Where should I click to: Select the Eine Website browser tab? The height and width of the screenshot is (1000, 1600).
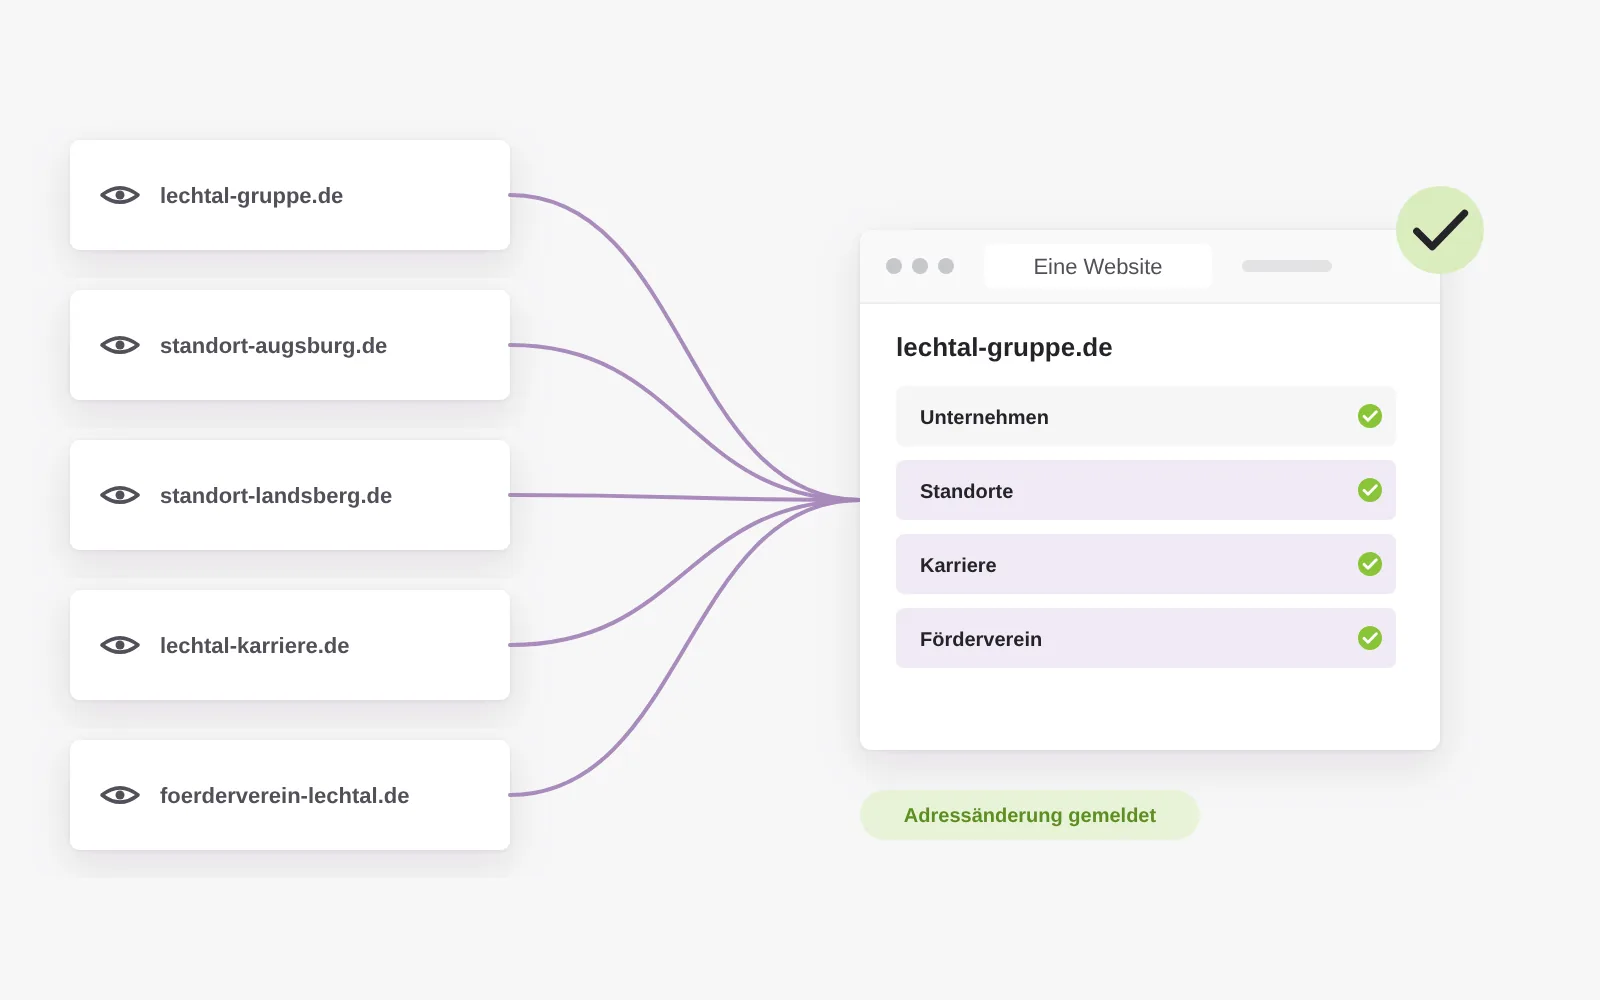(x=1098, y=266)
